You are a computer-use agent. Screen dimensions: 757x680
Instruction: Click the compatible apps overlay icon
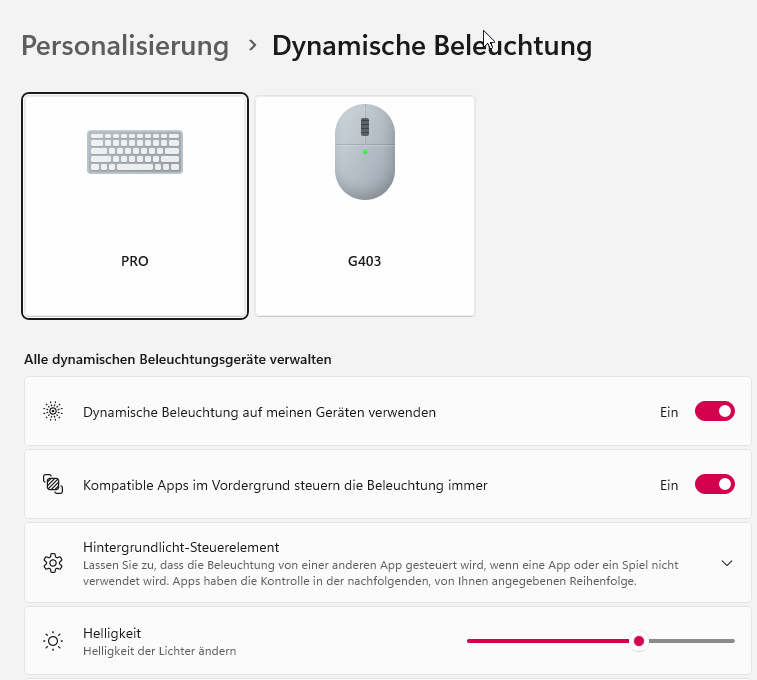click(x=53, y=484)
